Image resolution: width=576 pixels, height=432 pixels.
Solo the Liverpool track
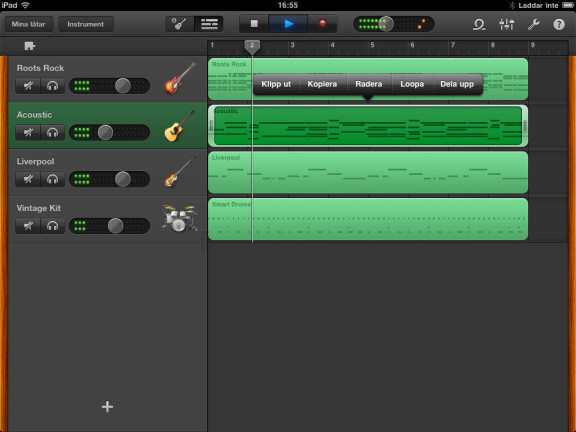(53, 179)
